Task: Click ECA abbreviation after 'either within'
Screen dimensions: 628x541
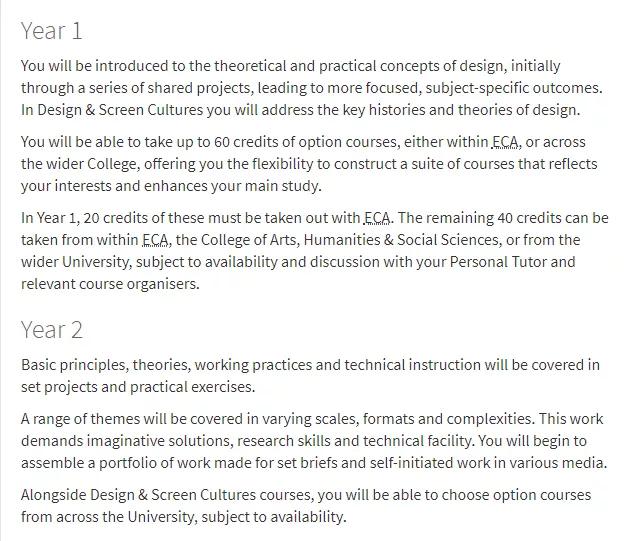Action: [505, 142]
